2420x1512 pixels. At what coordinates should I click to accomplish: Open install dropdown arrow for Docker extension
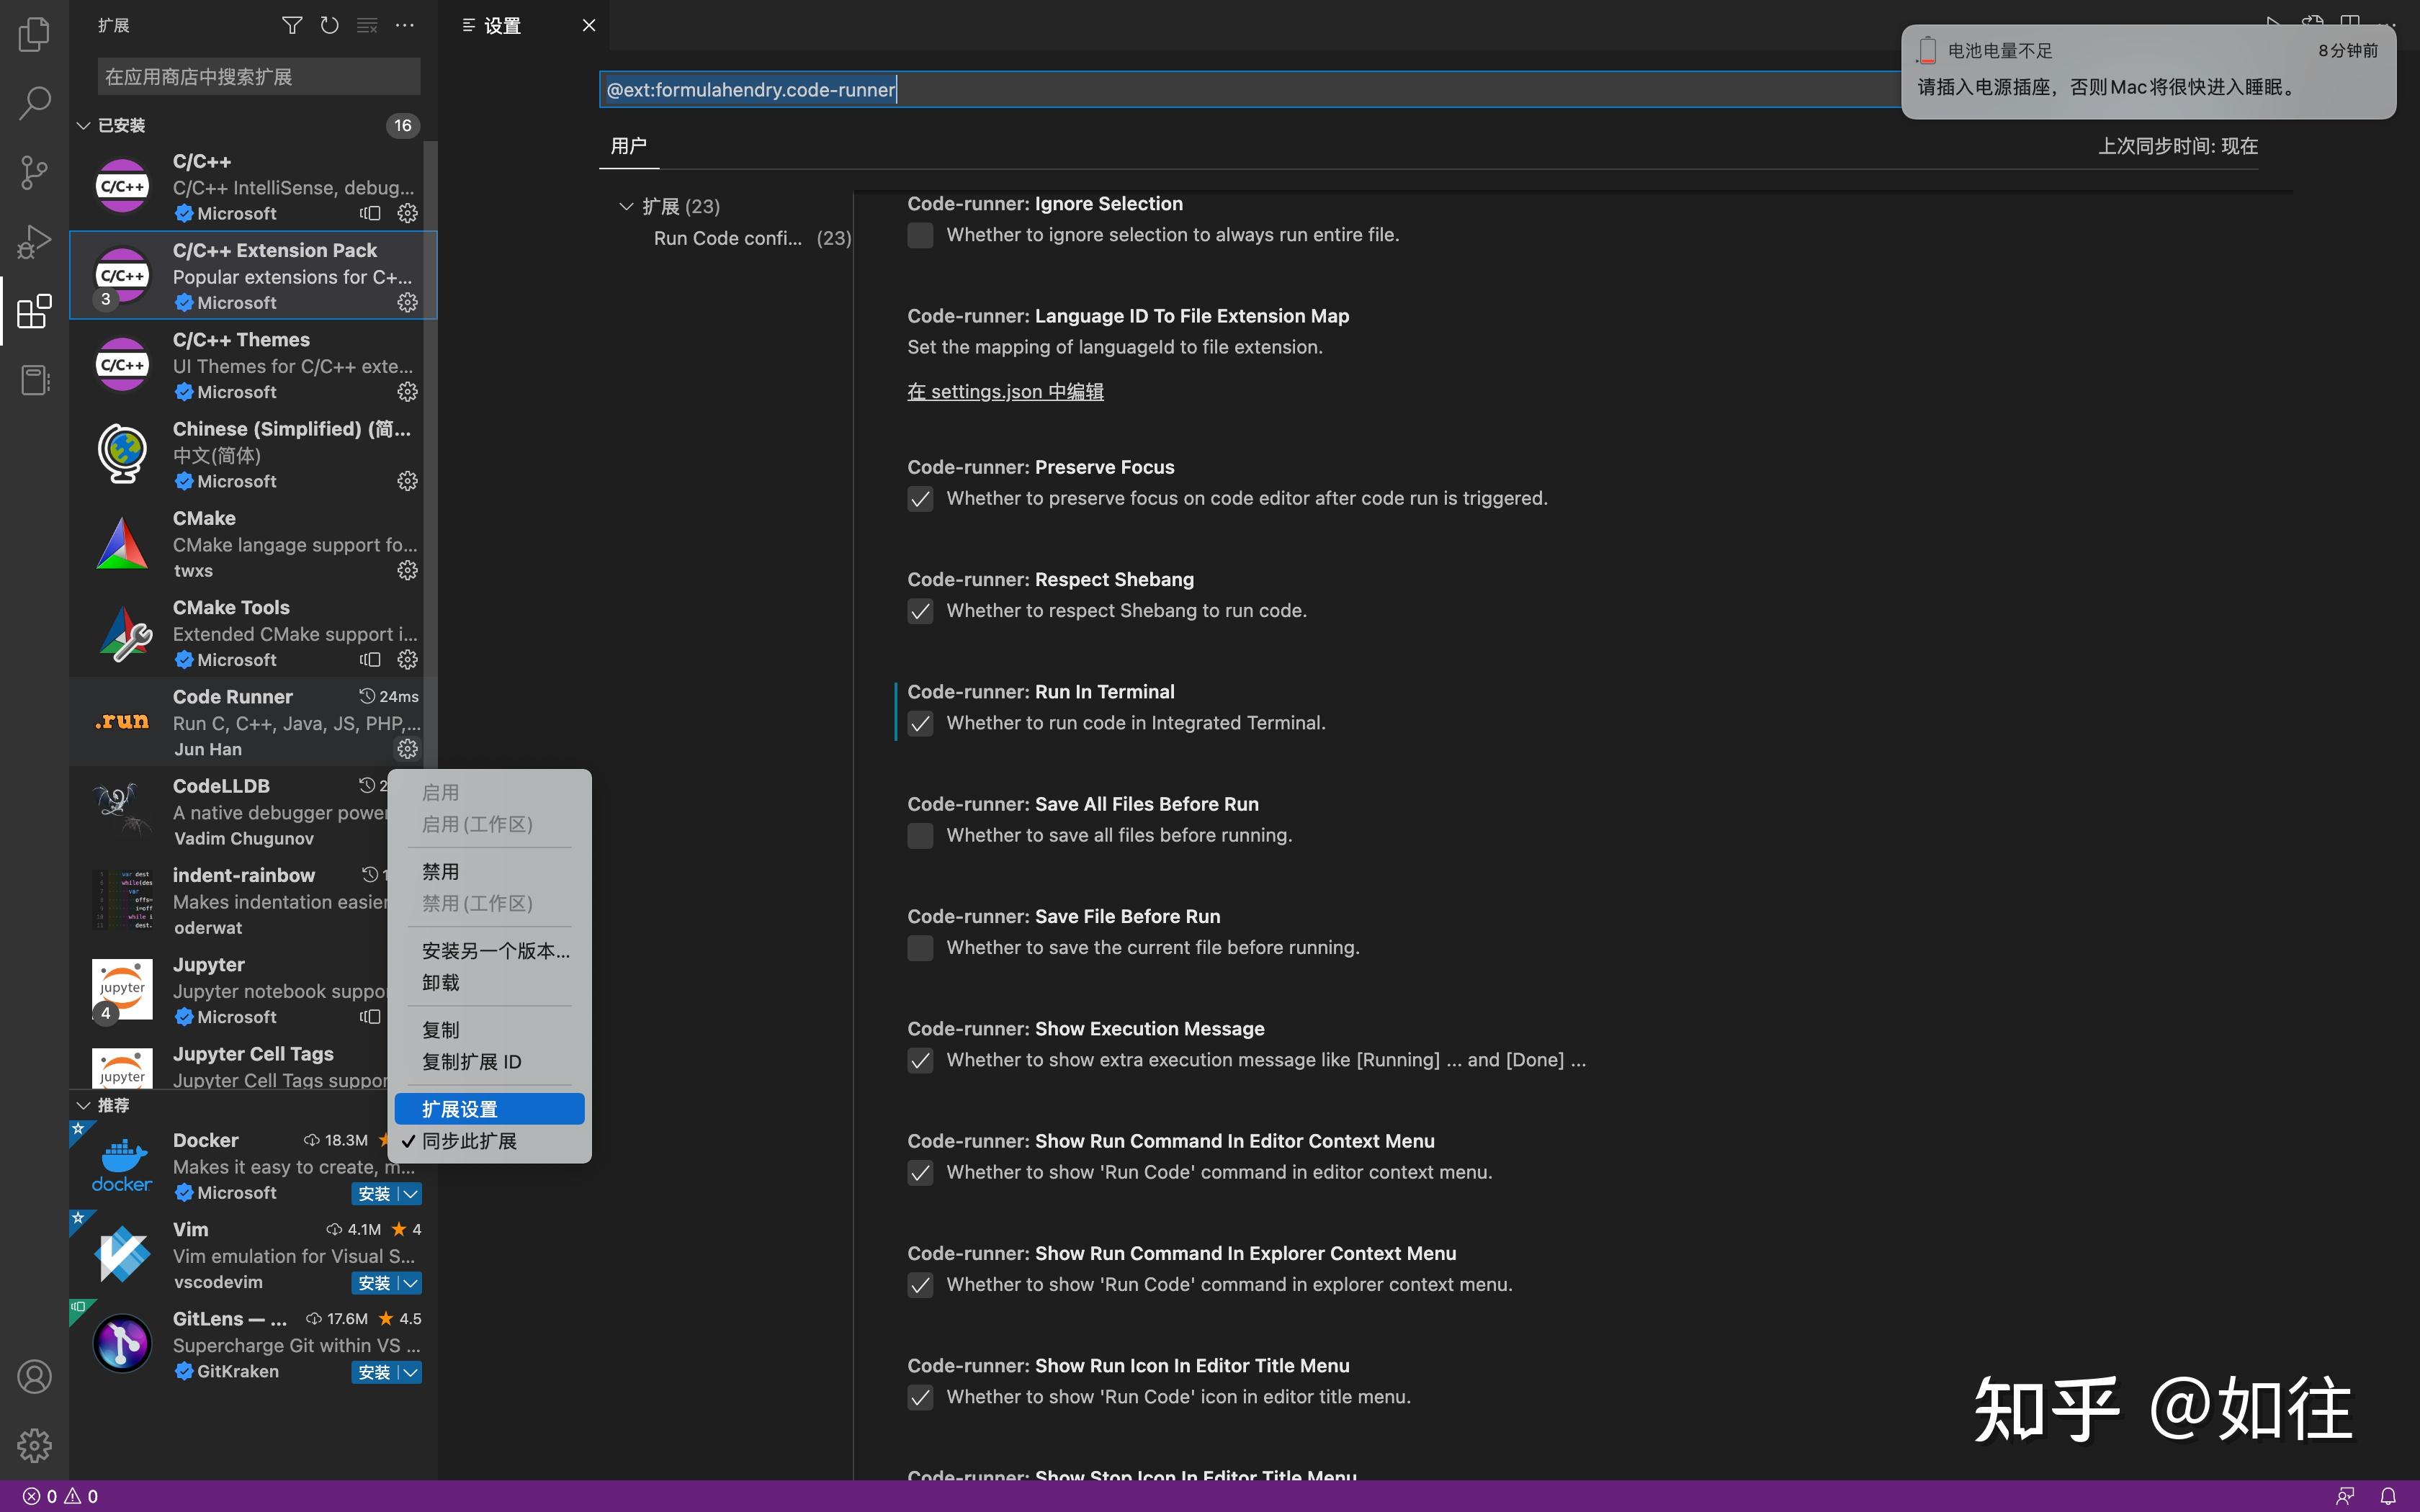coord(410,1193)
